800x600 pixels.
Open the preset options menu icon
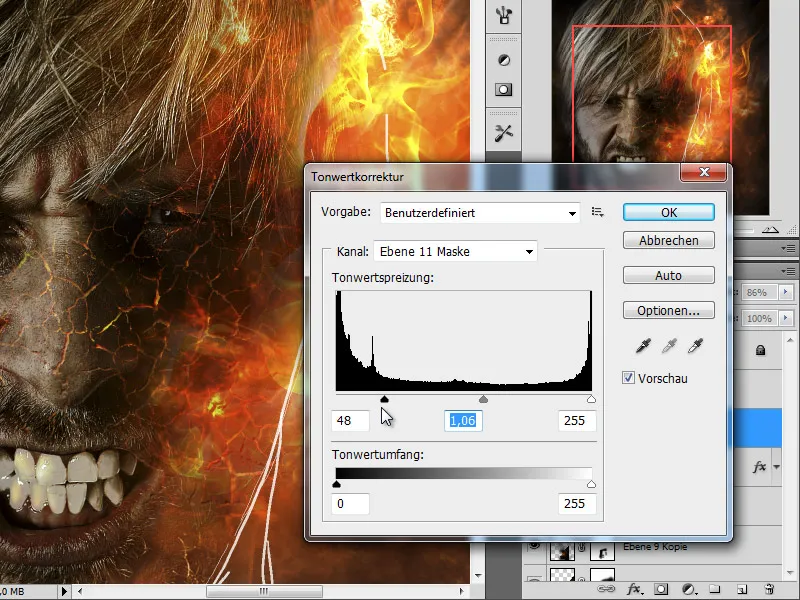(x=597, y=212)
